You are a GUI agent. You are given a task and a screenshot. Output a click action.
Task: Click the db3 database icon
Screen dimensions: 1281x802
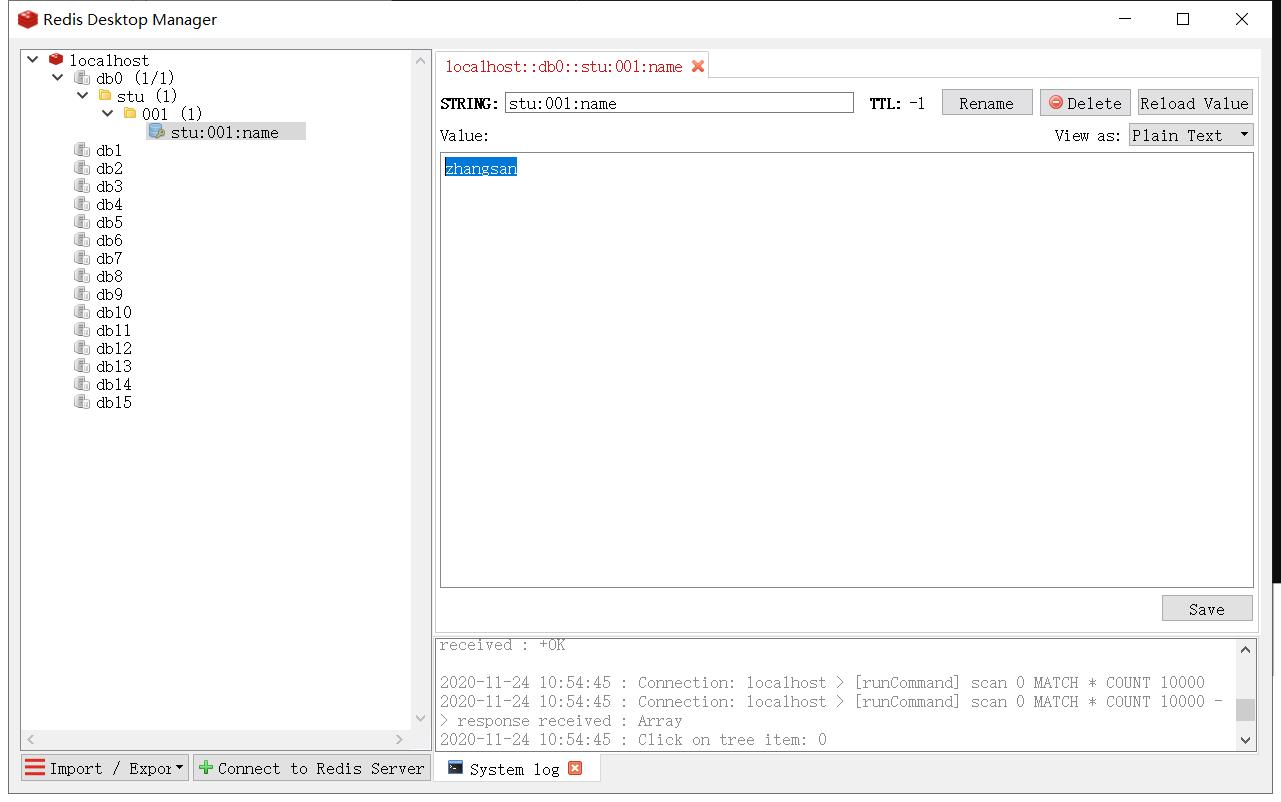point(82,186)
